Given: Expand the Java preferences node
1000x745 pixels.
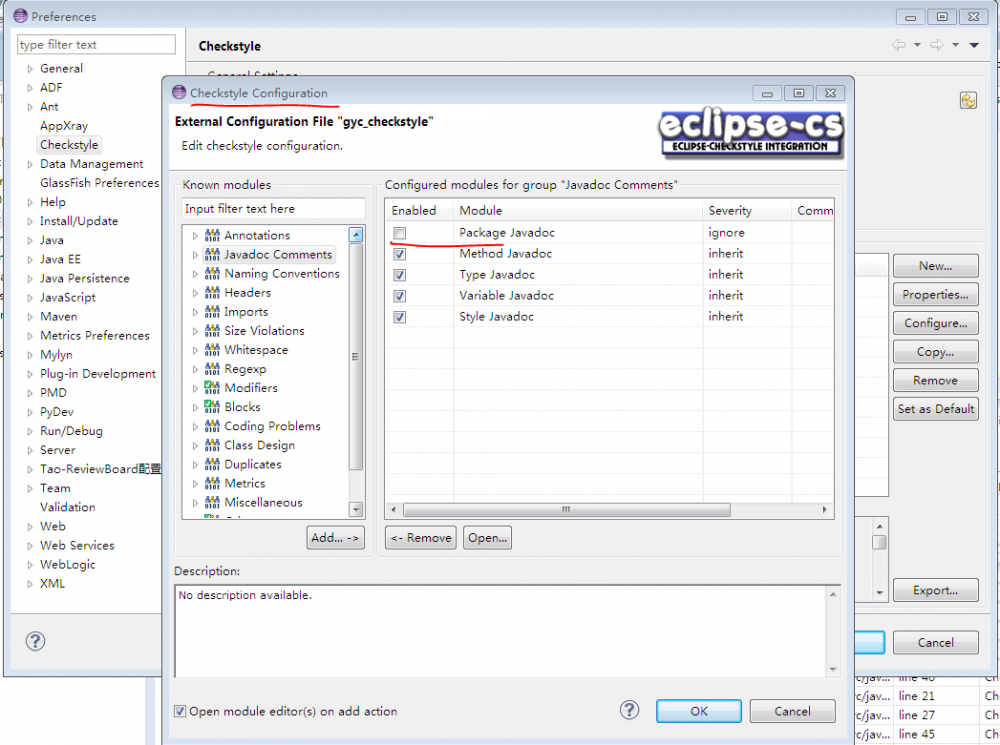Looking at the screenshot, I should (30, 240).
